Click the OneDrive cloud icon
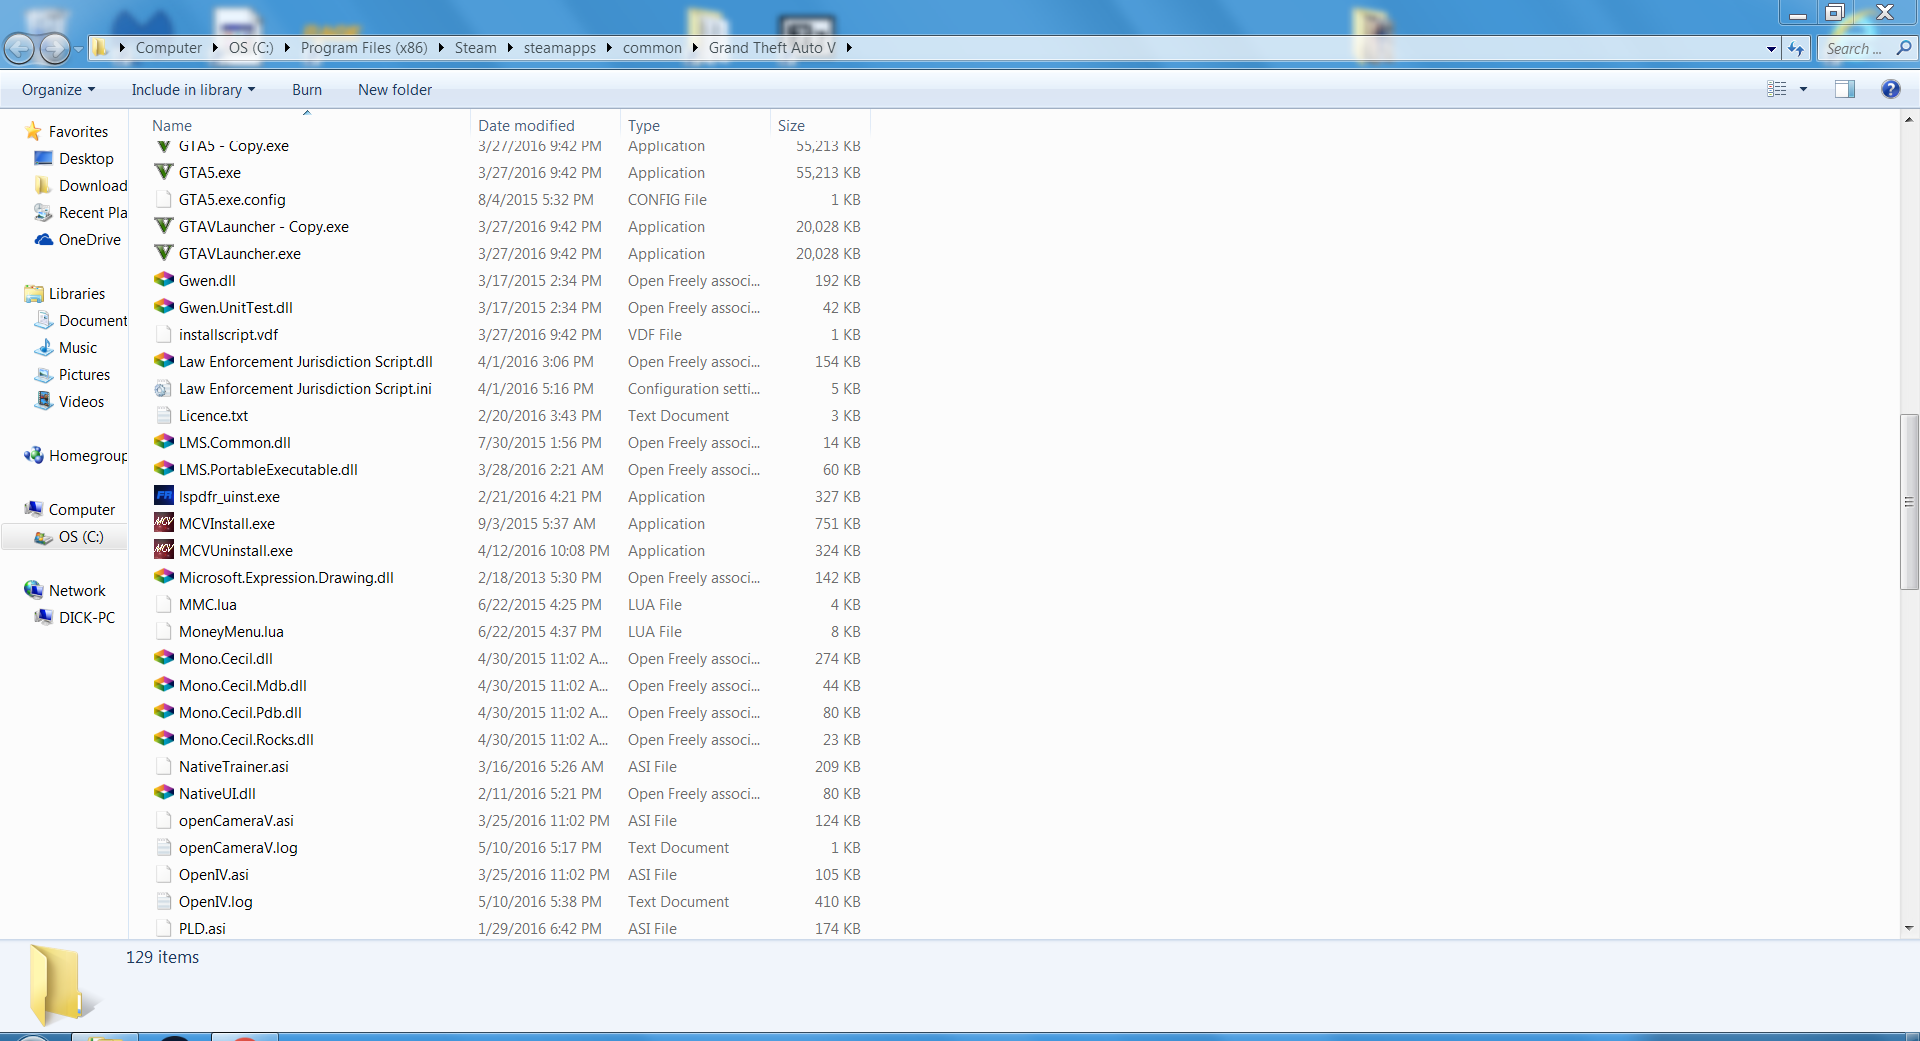Image resolution: width=1920 pixels, height=1041 pixels. (x=43, y=240)
